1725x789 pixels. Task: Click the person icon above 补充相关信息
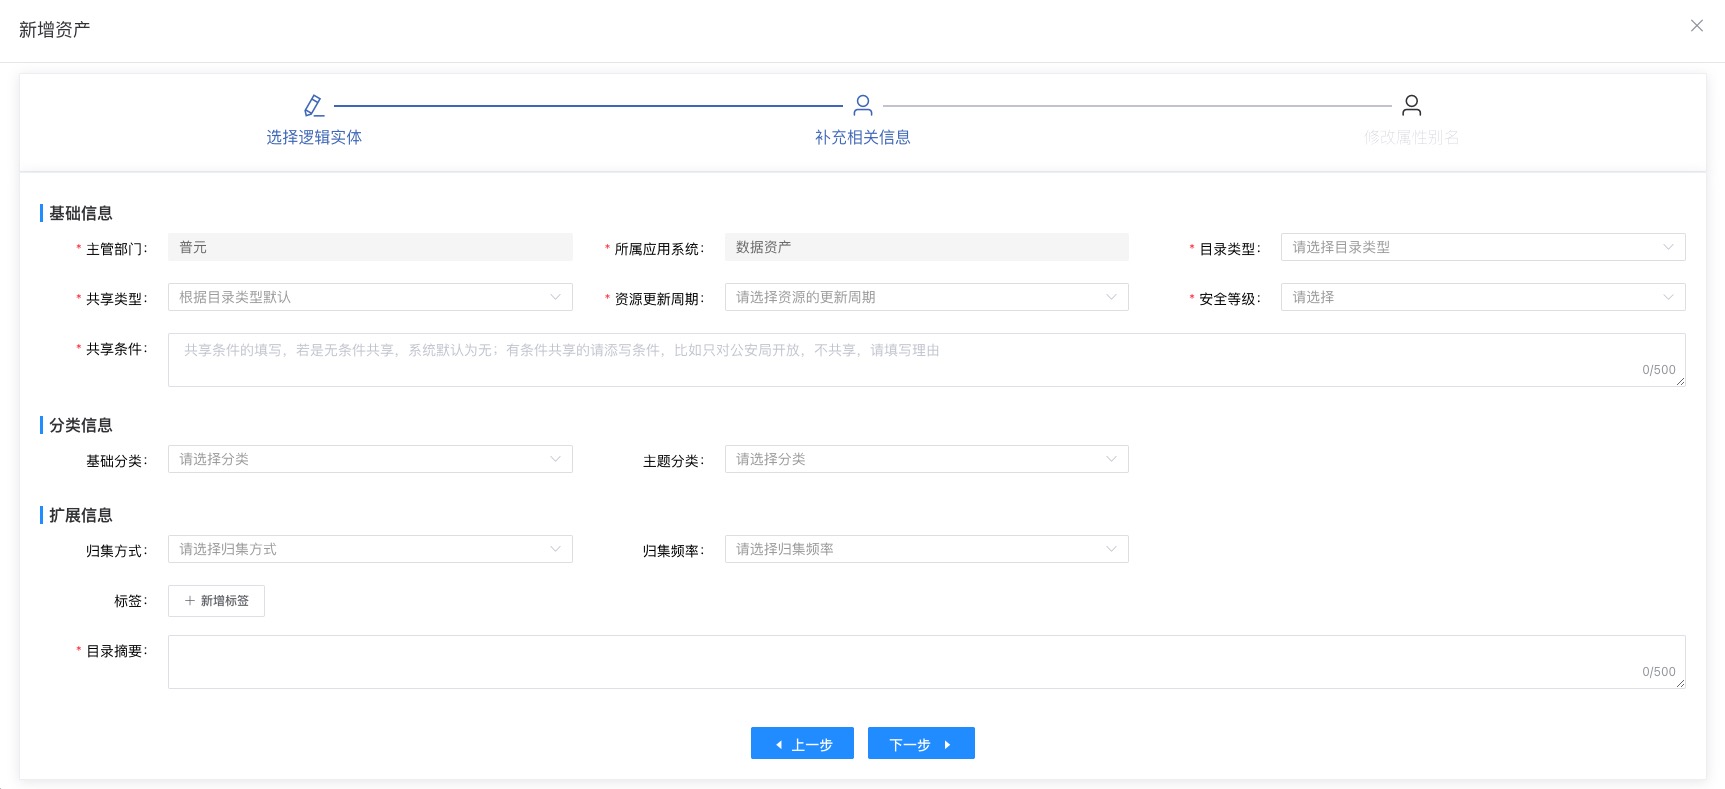pyautogui.click(x=863, y=105)
